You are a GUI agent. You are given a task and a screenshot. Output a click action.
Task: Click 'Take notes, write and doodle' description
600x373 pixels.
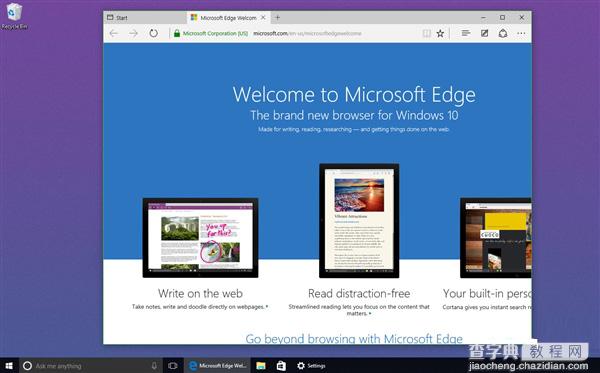[200, 307]
